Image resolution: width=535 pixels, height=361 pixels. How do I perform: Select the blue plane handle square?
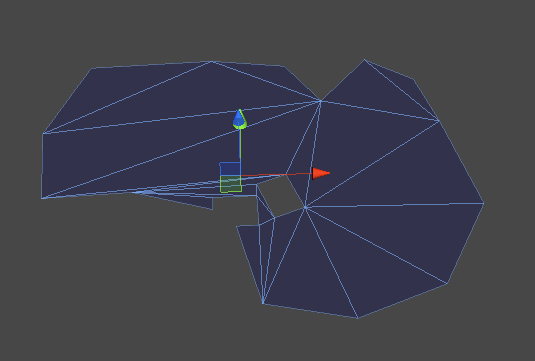[x=230, y=169]
